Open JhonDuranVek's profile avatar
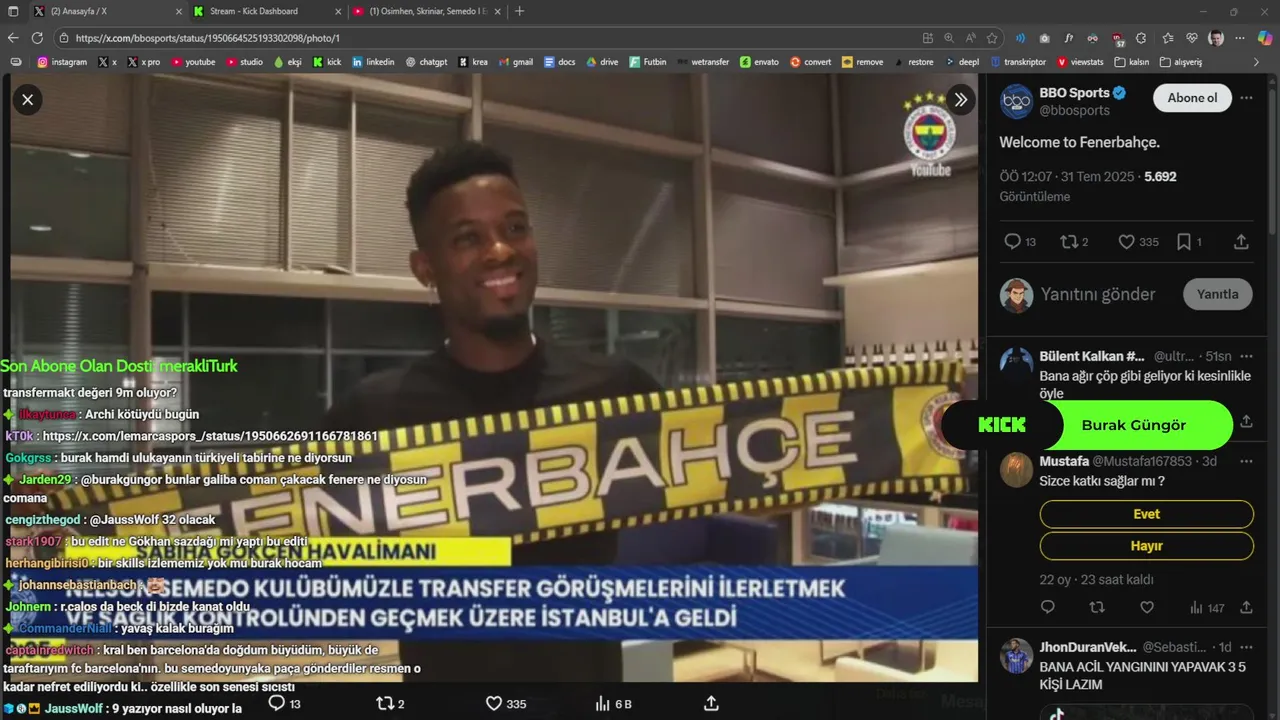The width and height of the screenshot is (1280, 720). [1016, 655]
